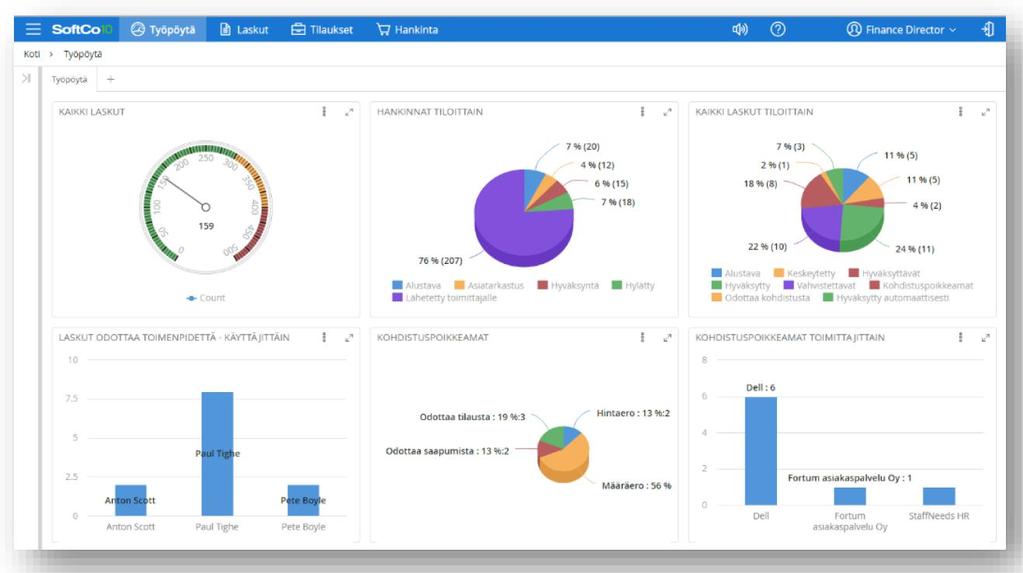
Task: Collapse the left sidebar panel arrow
Action: 26,78
